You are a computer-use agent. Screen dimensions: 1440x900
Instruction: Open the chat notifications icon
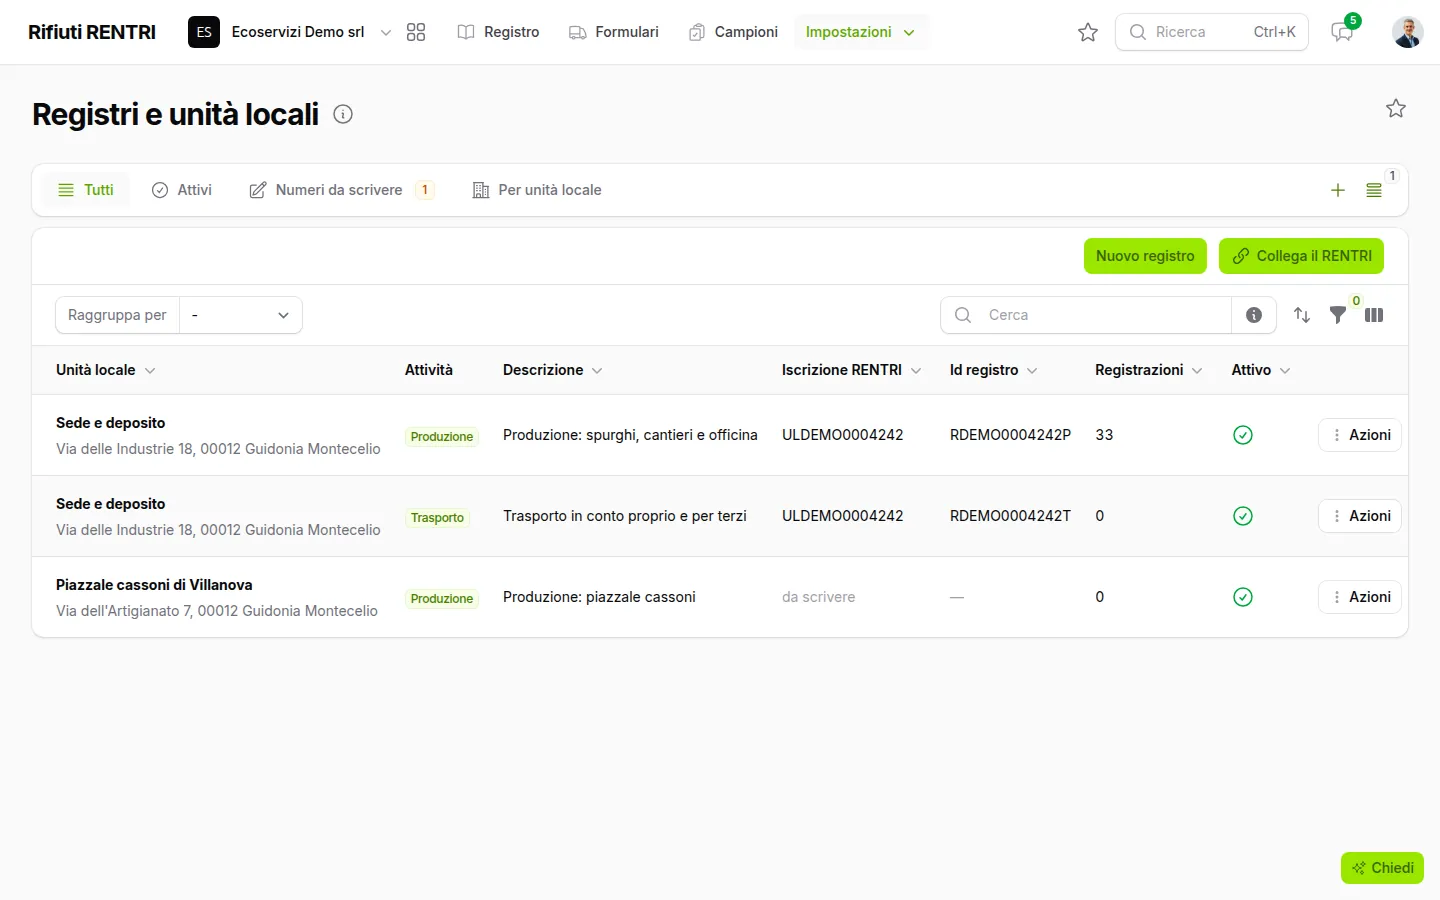[1342, 32]
